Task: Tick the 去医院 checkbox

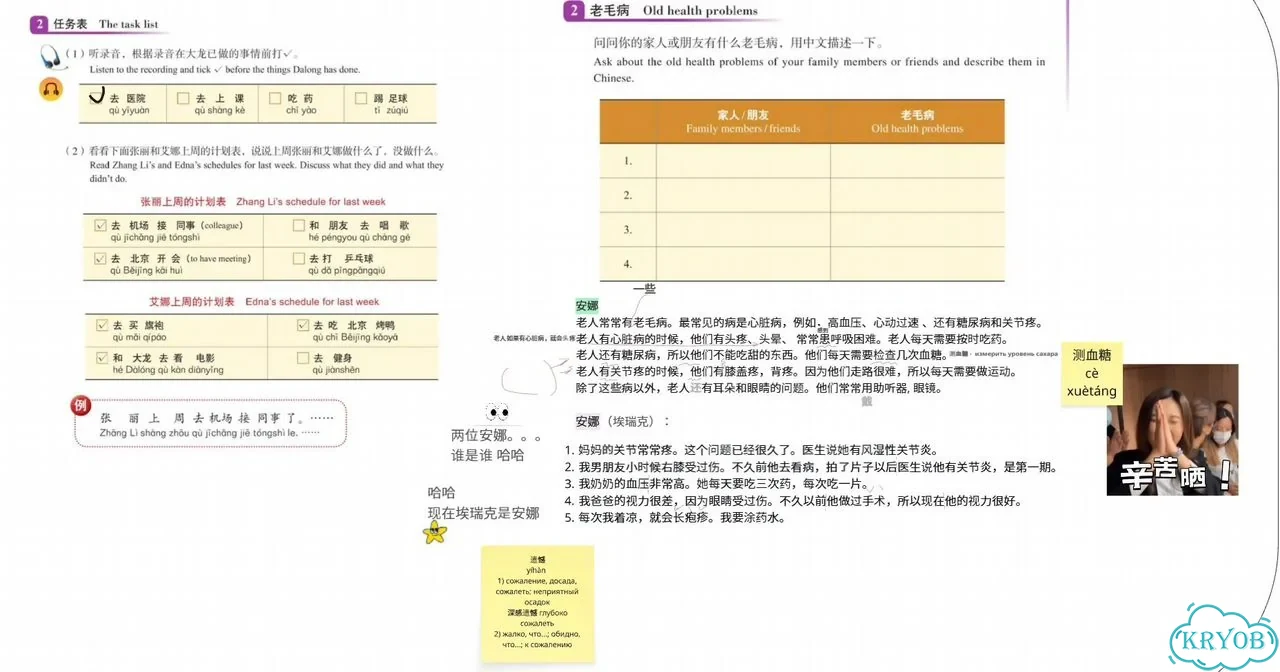Action: tap(98, 97)
